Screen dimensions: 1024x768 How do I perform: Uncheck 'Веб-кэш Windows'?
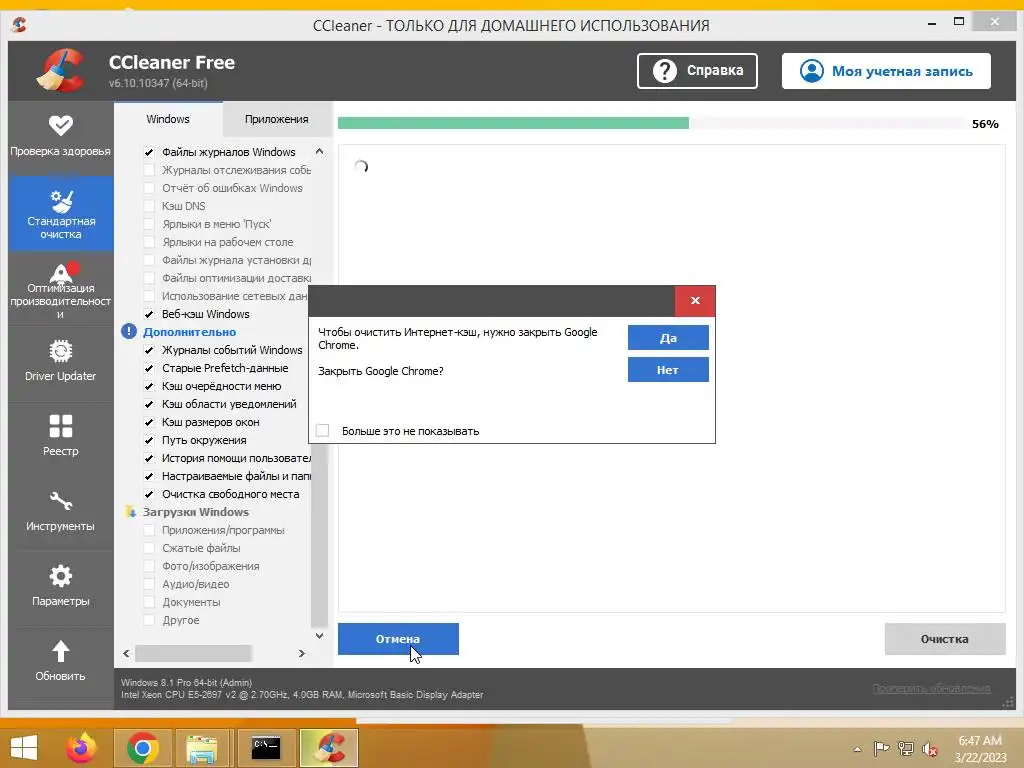pyautogui.click(x=149, y=314)
